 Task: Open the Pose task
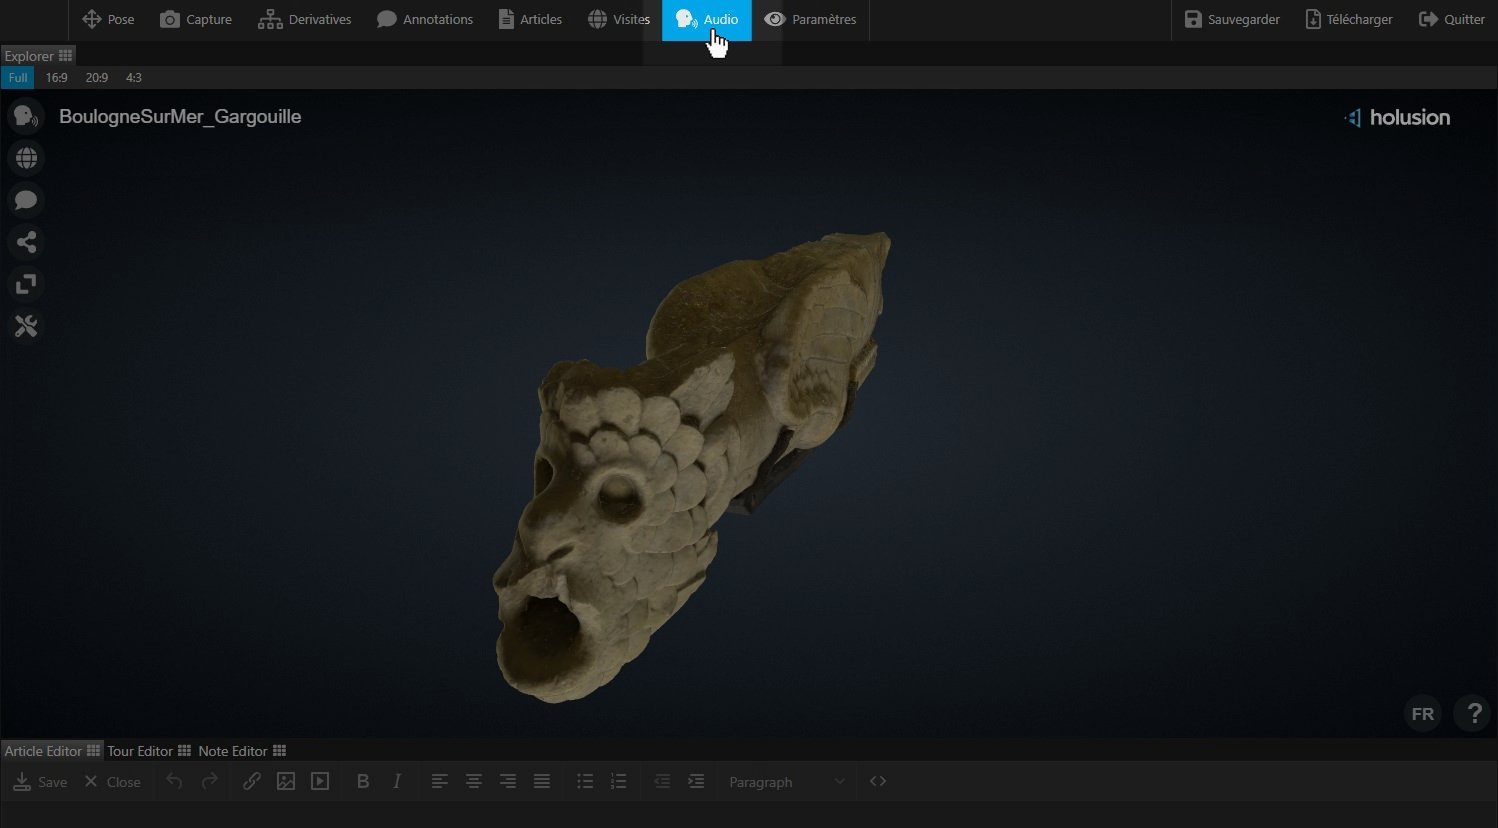(108, 19)
